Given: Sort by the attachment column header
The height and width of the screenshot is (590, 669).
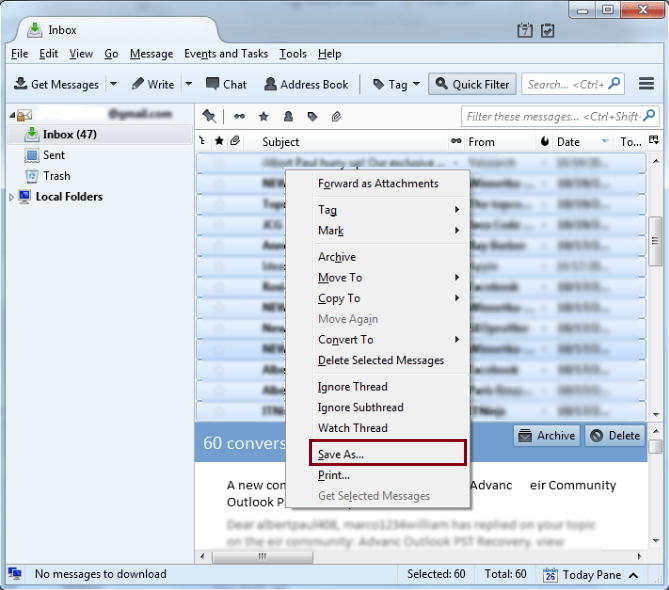Looking at the screenshot, I should coord(235,141).
